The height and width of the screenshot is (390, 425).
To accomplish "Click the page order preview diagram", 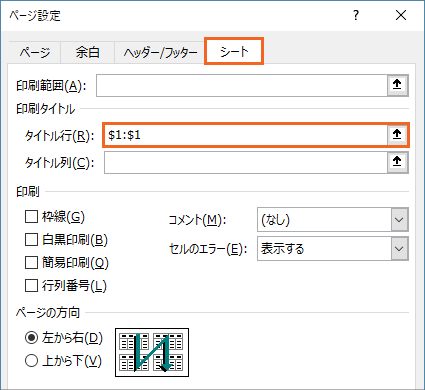I will (x=152, y=352).
